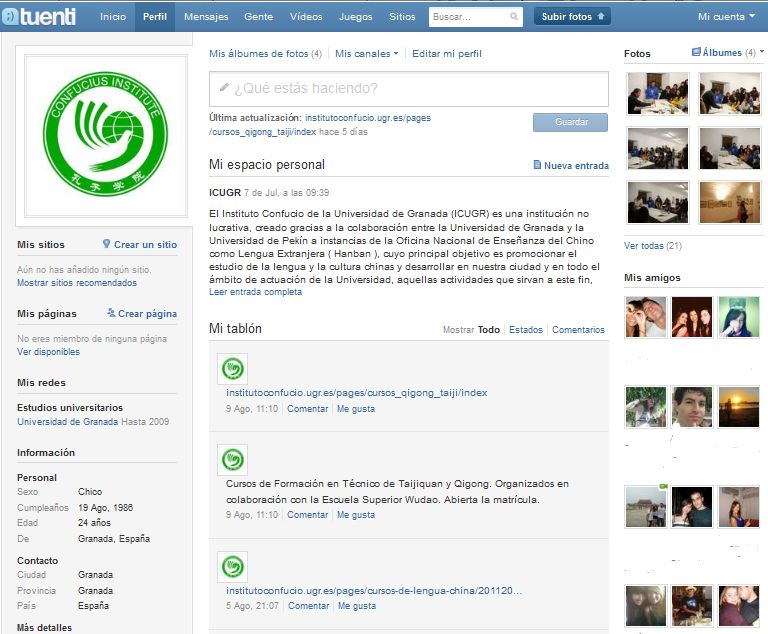Open Mis álbumes de fotos (4)
This screenshot has width=768, height=634.
point(265,53)
